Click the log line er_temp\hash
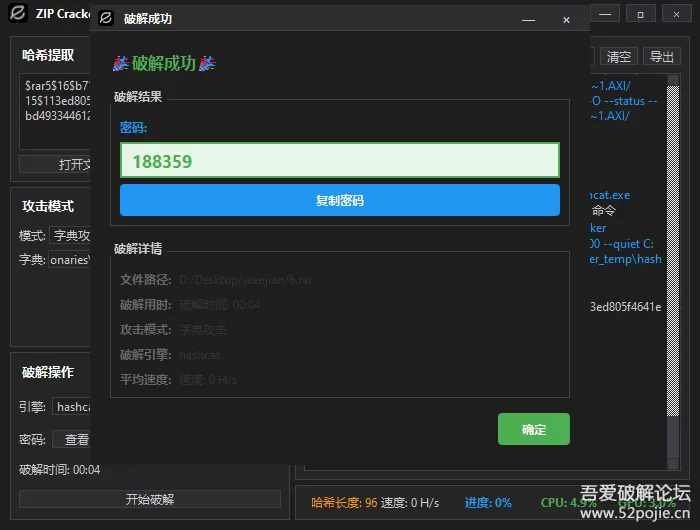The width and height of the screenshot is (700, 530). tap(625, 259)
